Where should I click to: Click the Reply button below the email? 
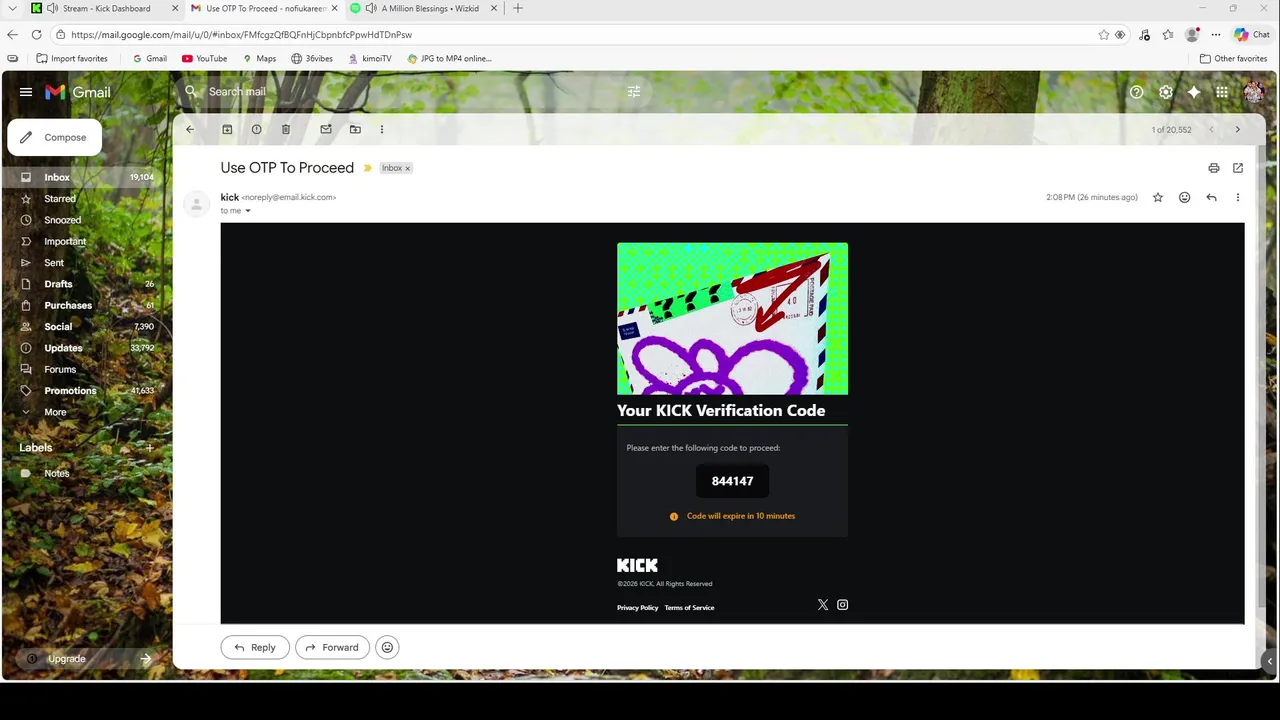click(255, 648)
